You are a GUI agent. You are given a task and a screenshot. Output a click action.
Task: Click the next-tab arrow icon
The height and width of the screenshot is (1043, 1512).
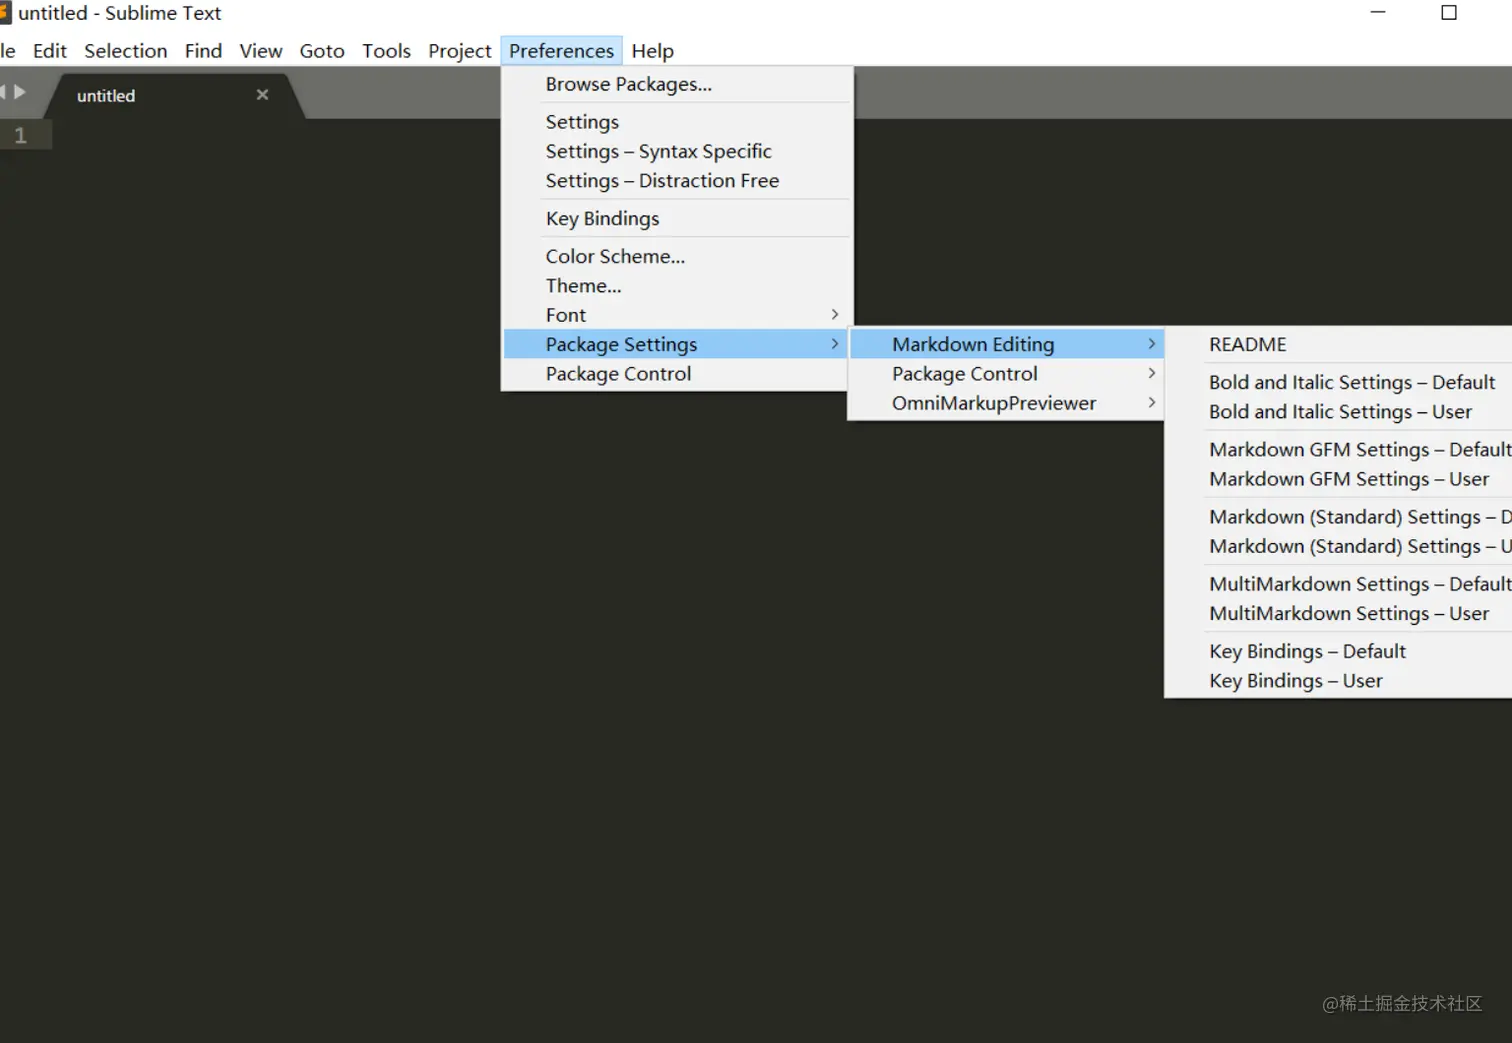pyautogui.click(x=22, y=91)
